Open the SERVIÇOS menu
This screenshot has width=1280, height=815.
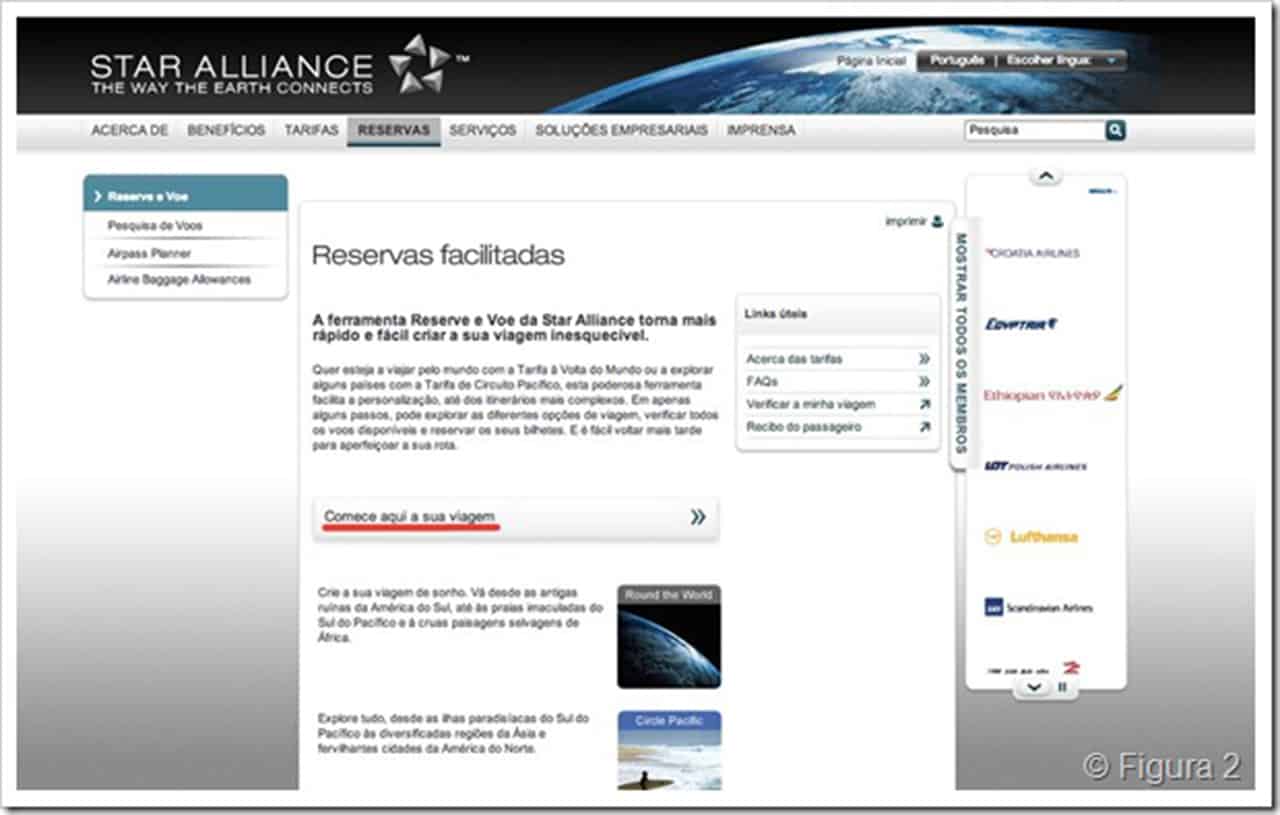pos(482,130)
